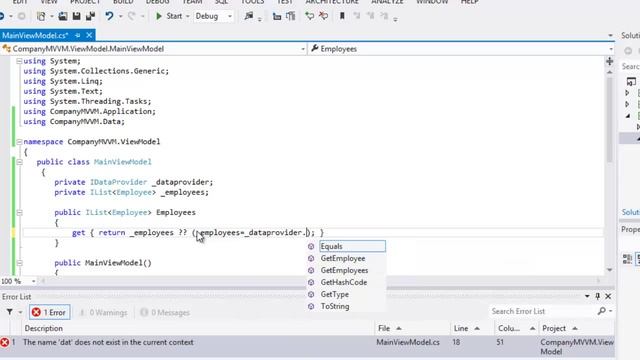Open the Start button dropdown arrow
This screenshot has height=360, width=640.
[188, 16]
